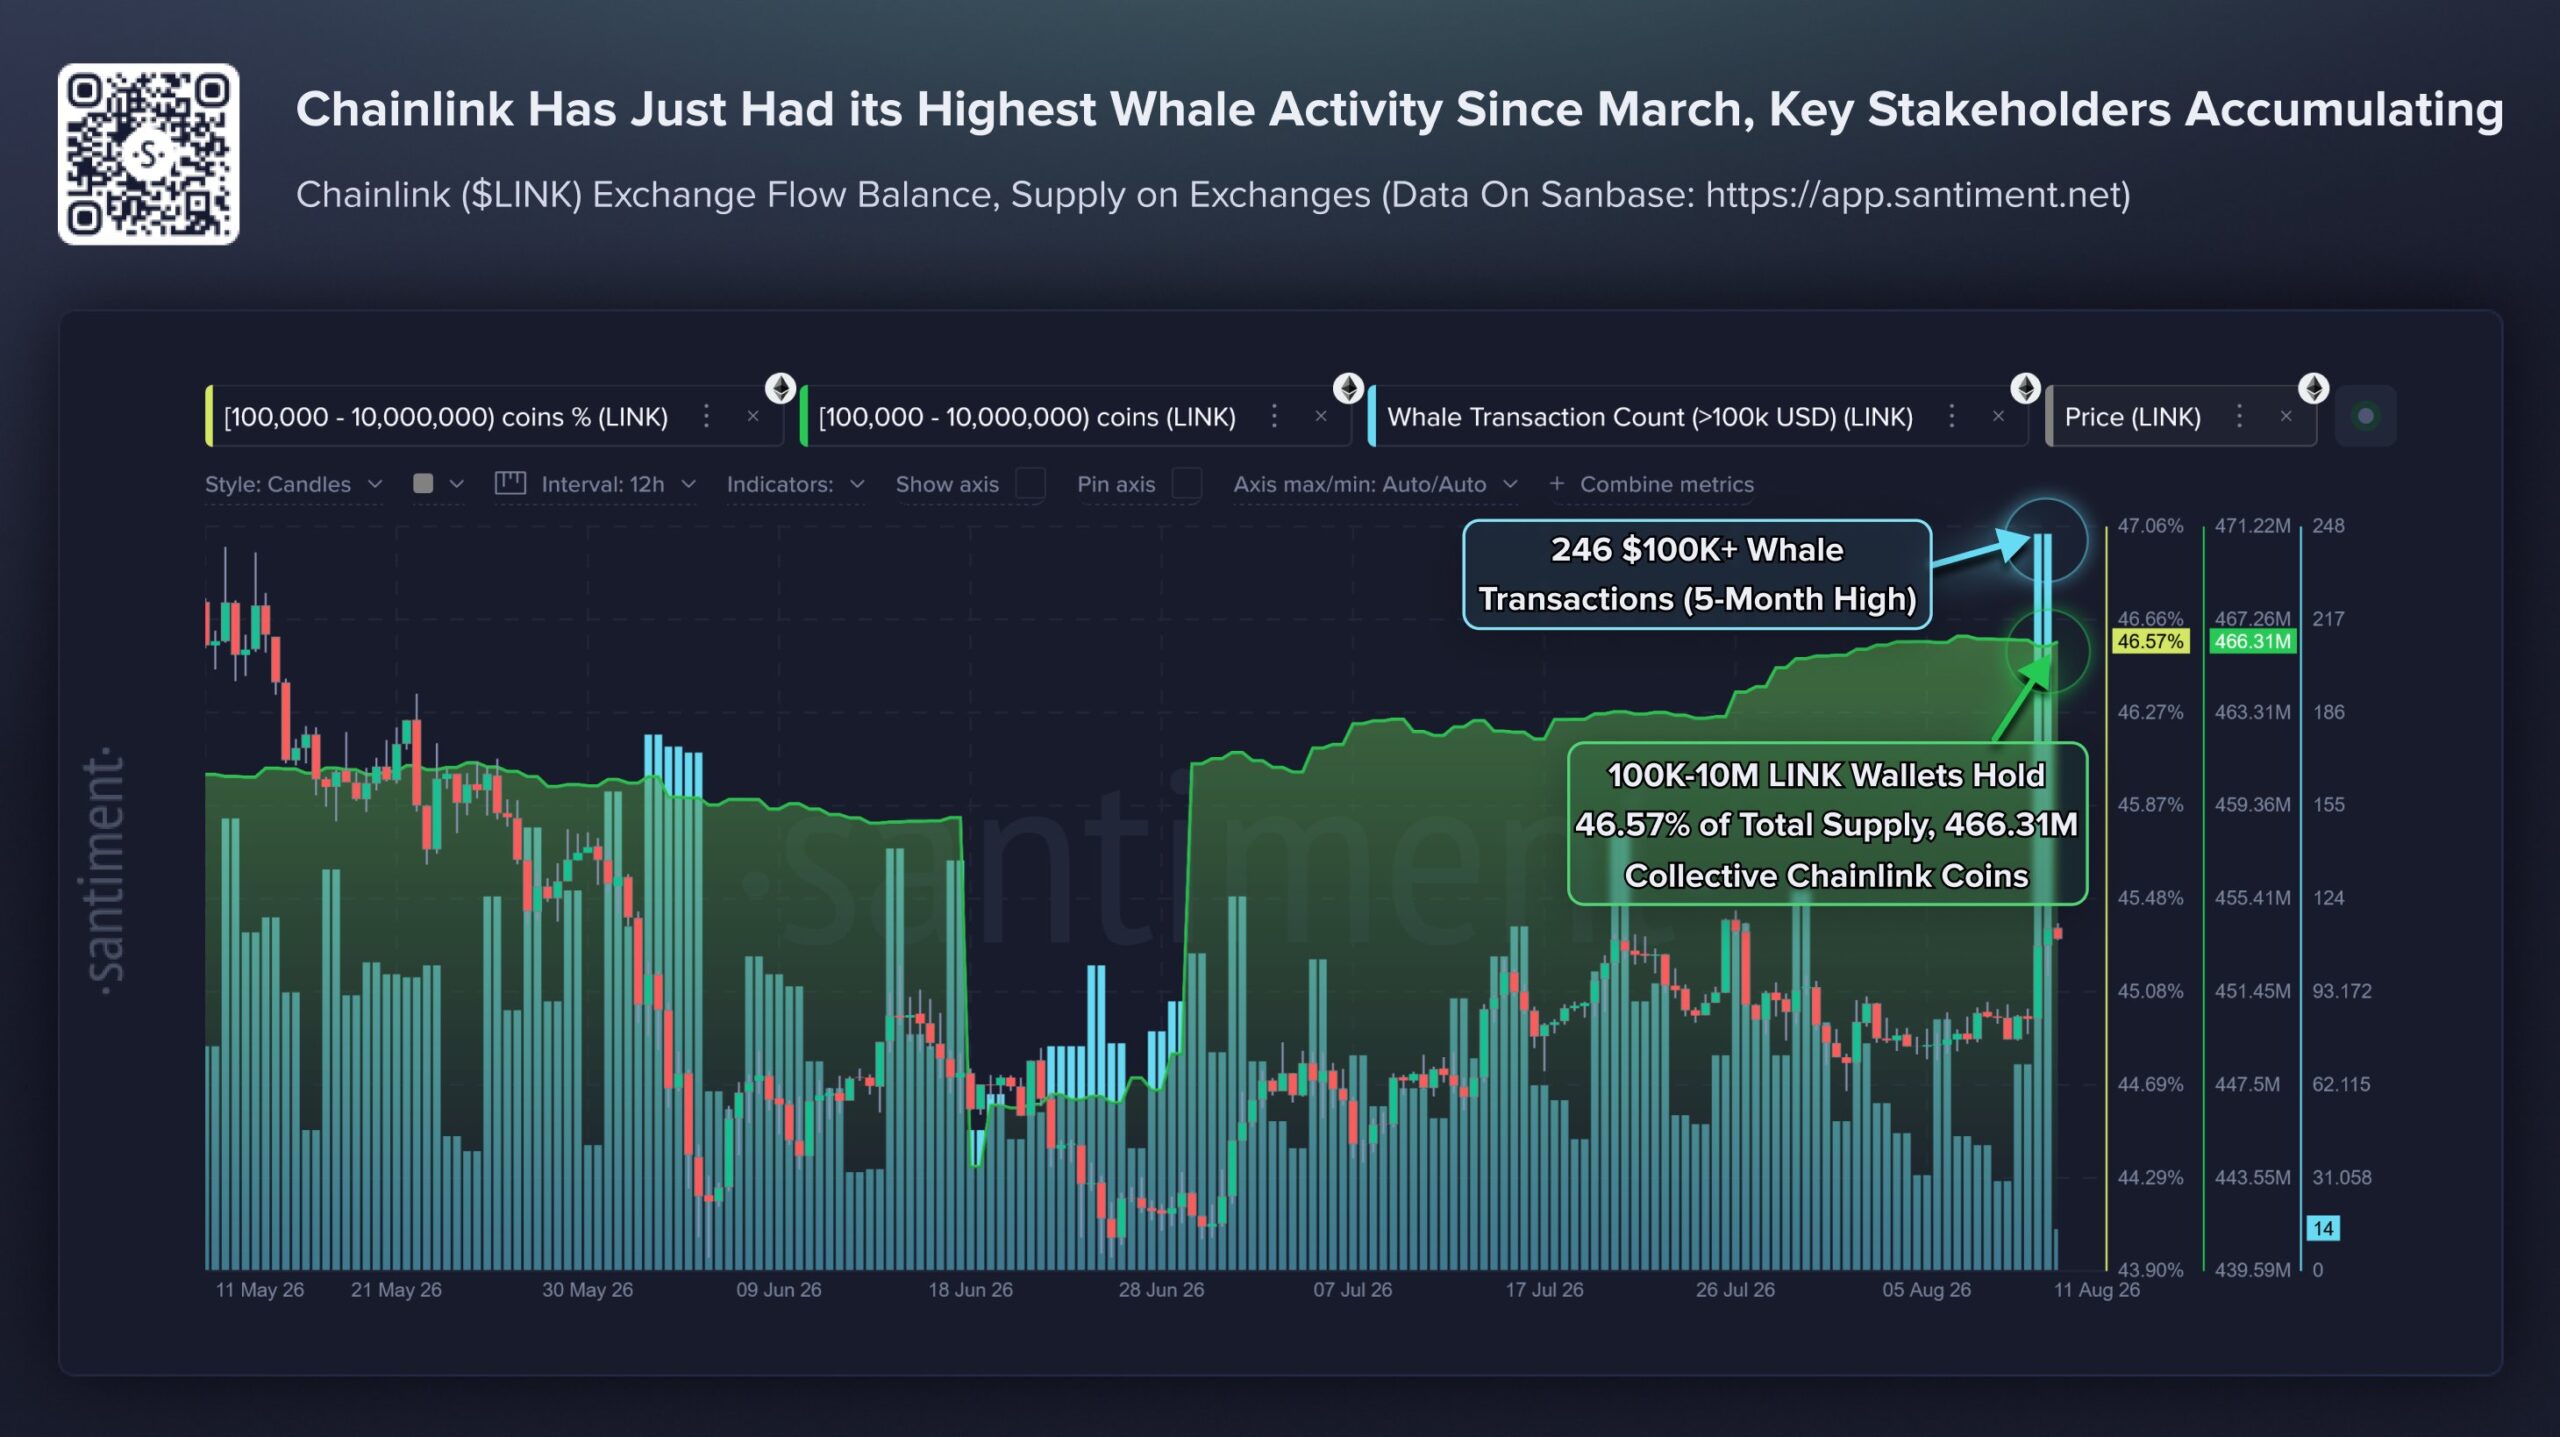Image resolution: width=2560 pixels, height=1437 pixels.
Task: Open the Style: Candles dropdown
Action: click(x=294, y=484)
